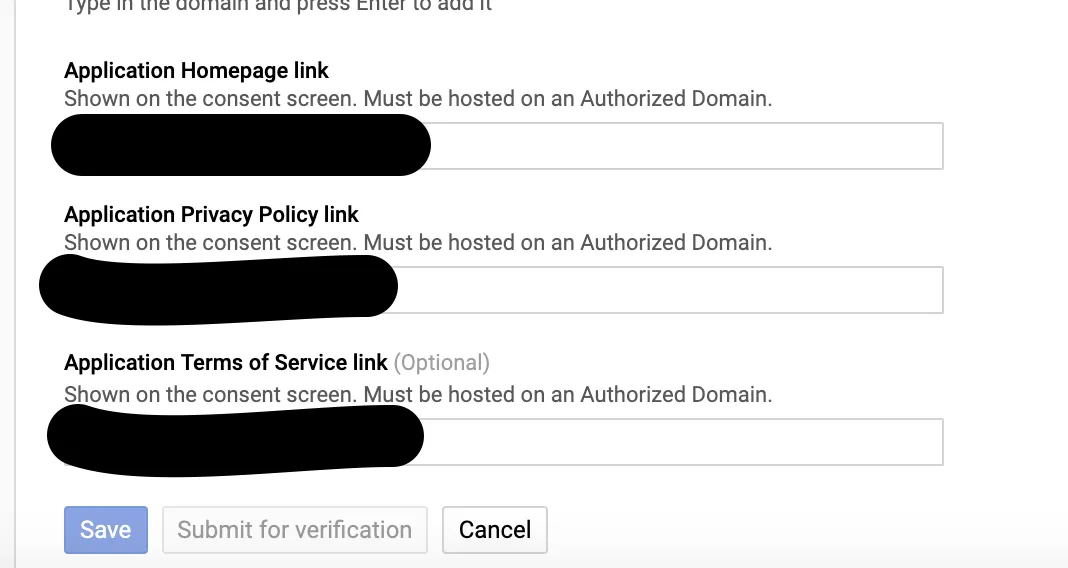Click the empty right end of the Terms of Service field
1068x568 pixels.
[683, 442]
